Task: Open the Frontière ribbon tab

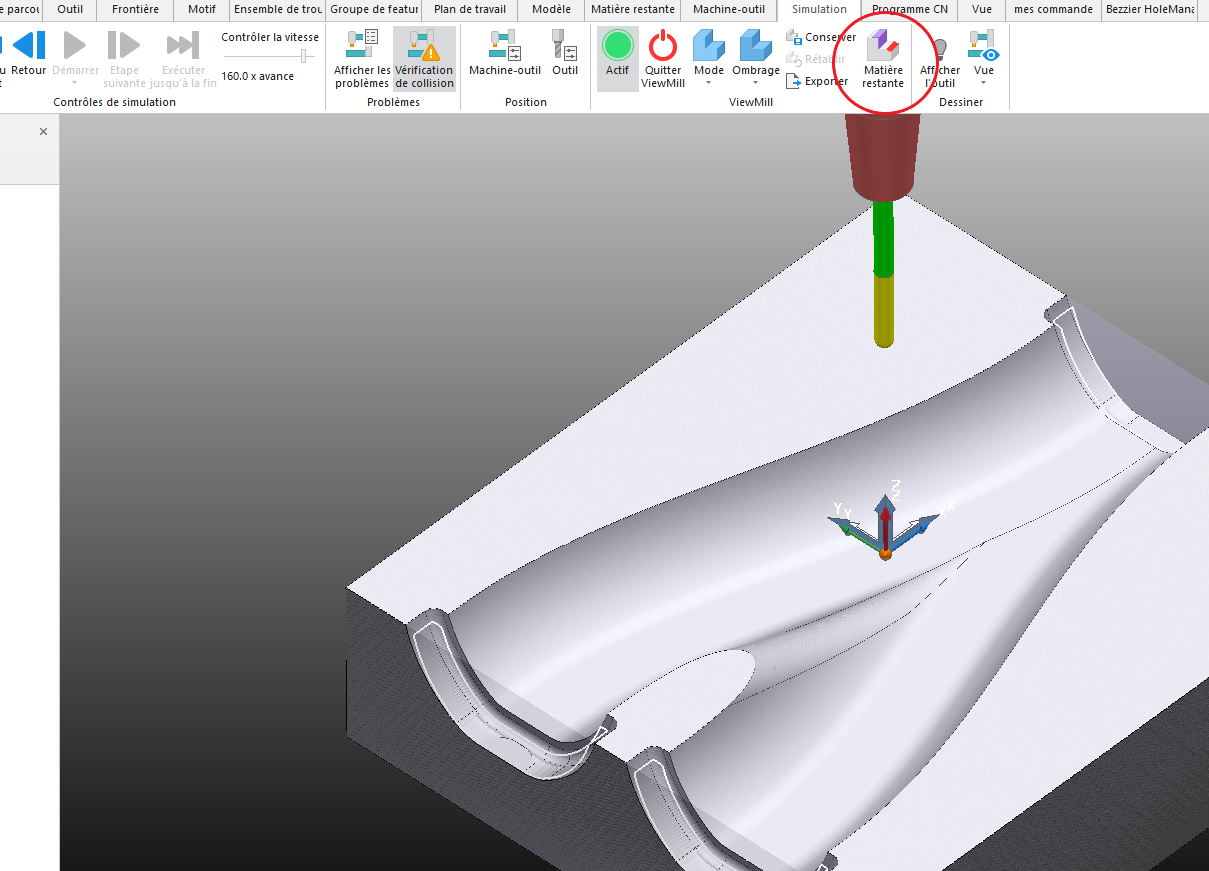Action: click(135, 10)
